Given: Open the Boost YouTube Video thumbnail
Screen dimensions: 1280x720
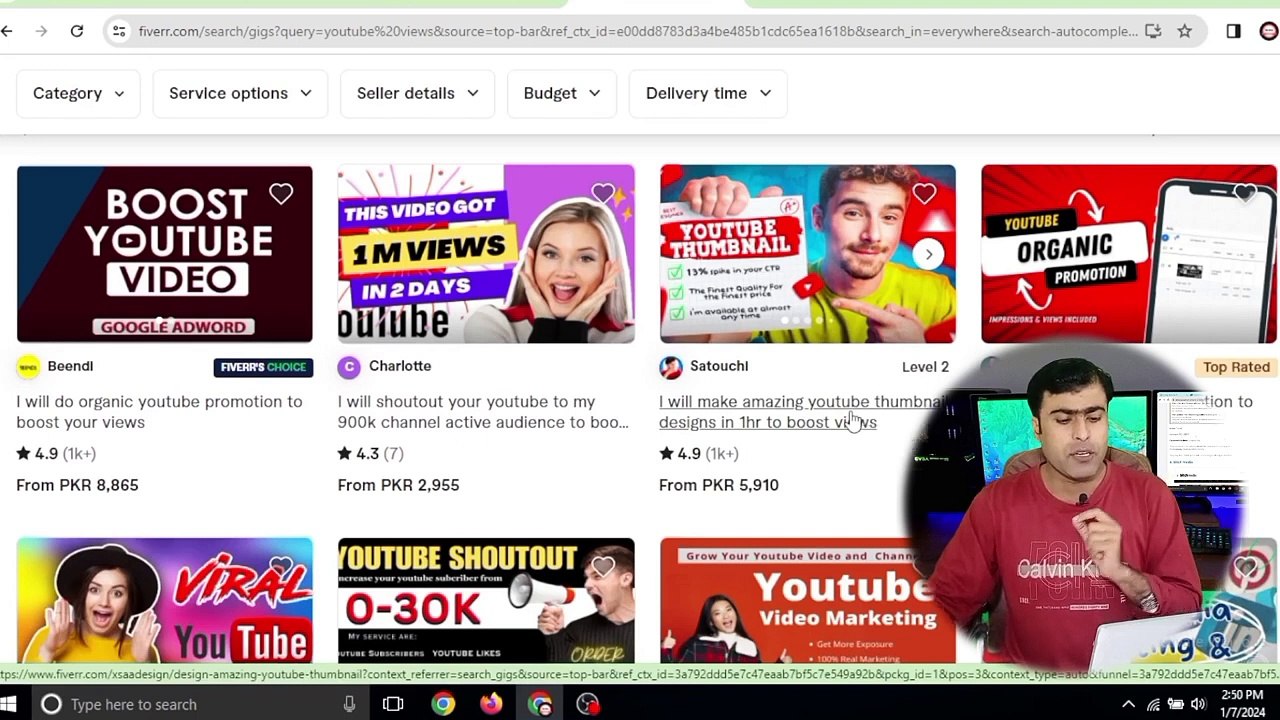Looking at the screenshot, I should pyautogui.click(x=165, y=254).
